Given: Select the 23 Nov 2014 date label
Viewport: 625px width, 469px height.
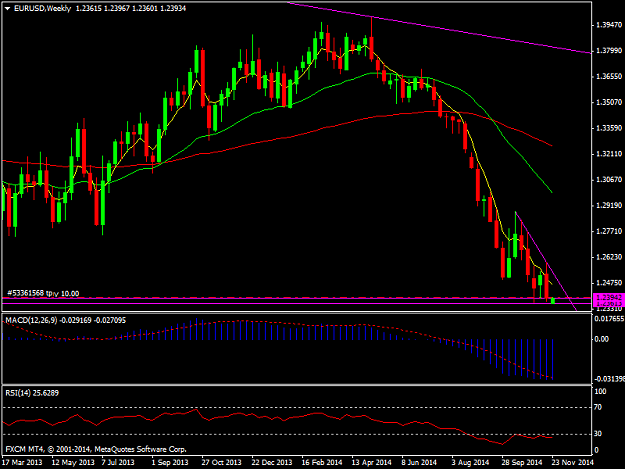Looking at the screenshot, I should [x=572, y=462].
